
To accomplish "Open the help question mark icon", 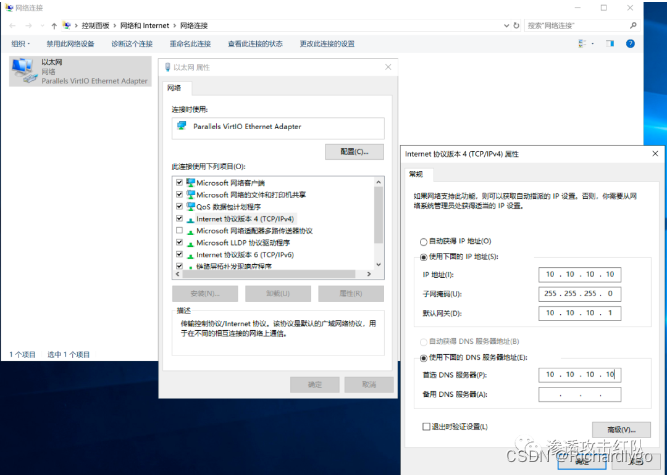I will tap(631, 43).
